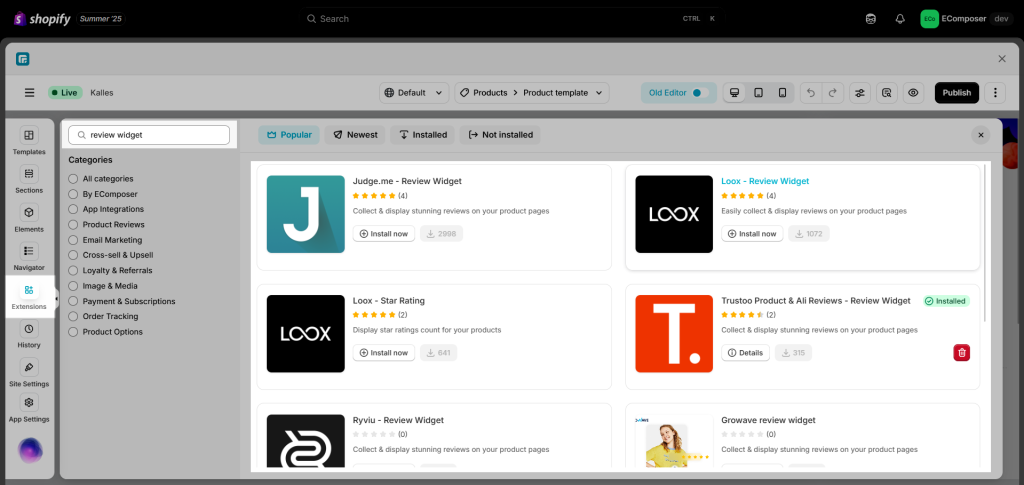Focus the Shopify top Search bar
Viewport: 1024px width, 485px height.
[x=512, y=19]
